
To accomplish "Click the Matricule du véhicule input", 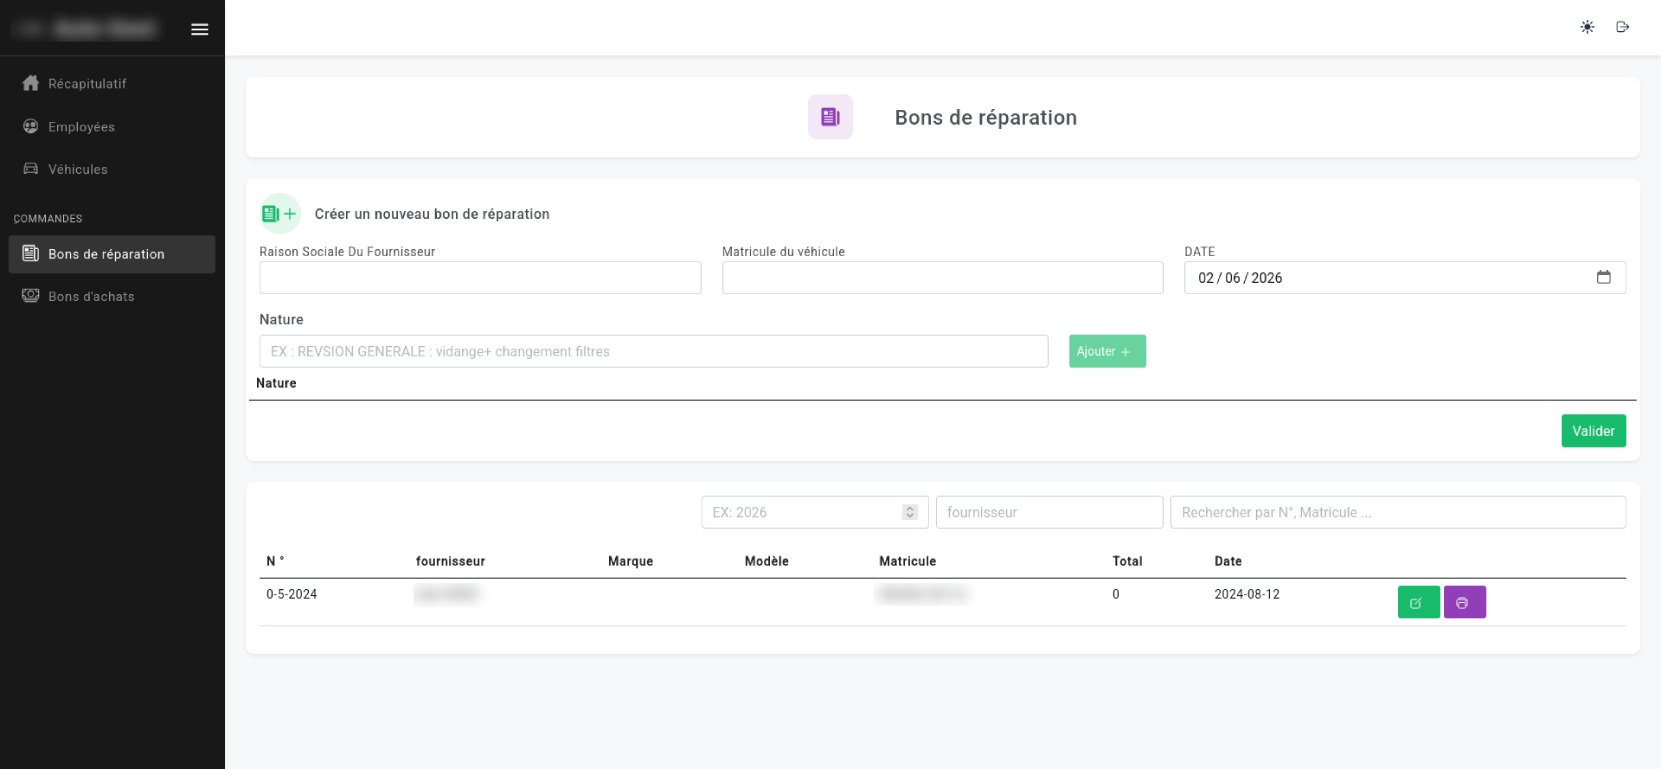I will [x=942, y=278].
